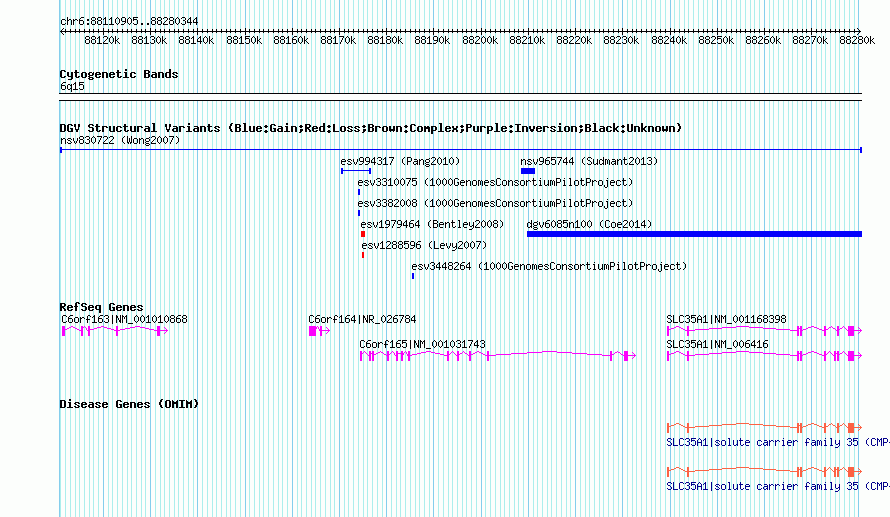This screenshot has height=517, width=890.
Task: Click the C6orf163|NM_001010868 gene label
Action: 124,320
